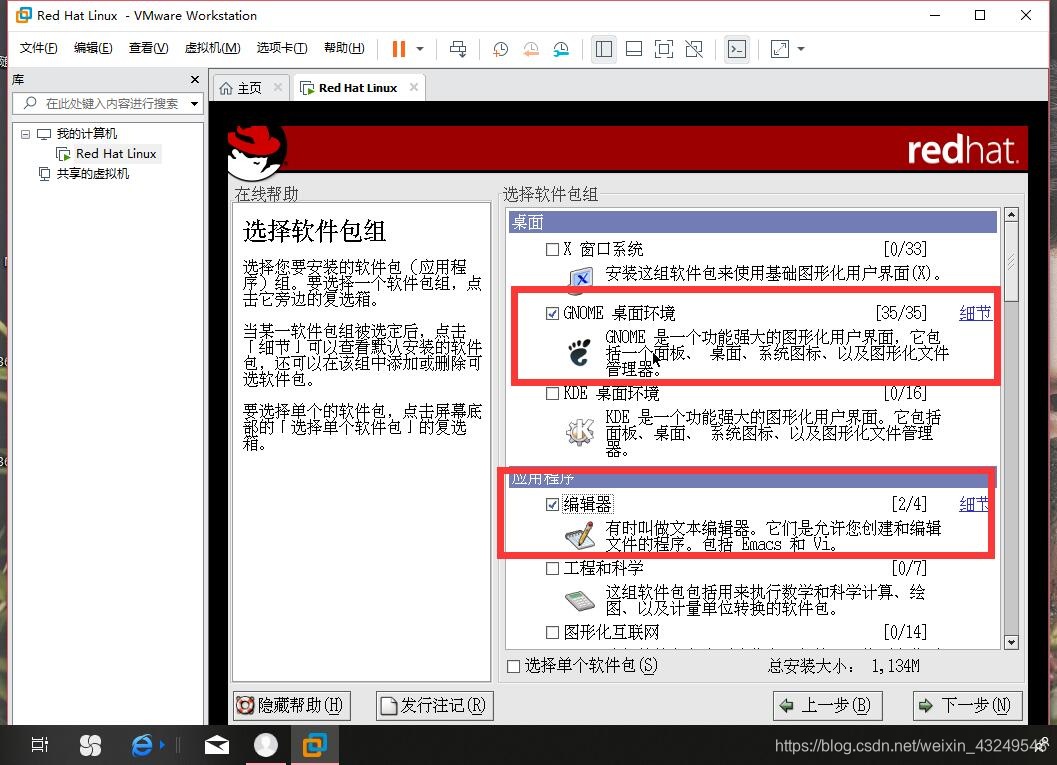Toggle the thumbnail bar view
The image size is (1057, 765).
point(634,49)
